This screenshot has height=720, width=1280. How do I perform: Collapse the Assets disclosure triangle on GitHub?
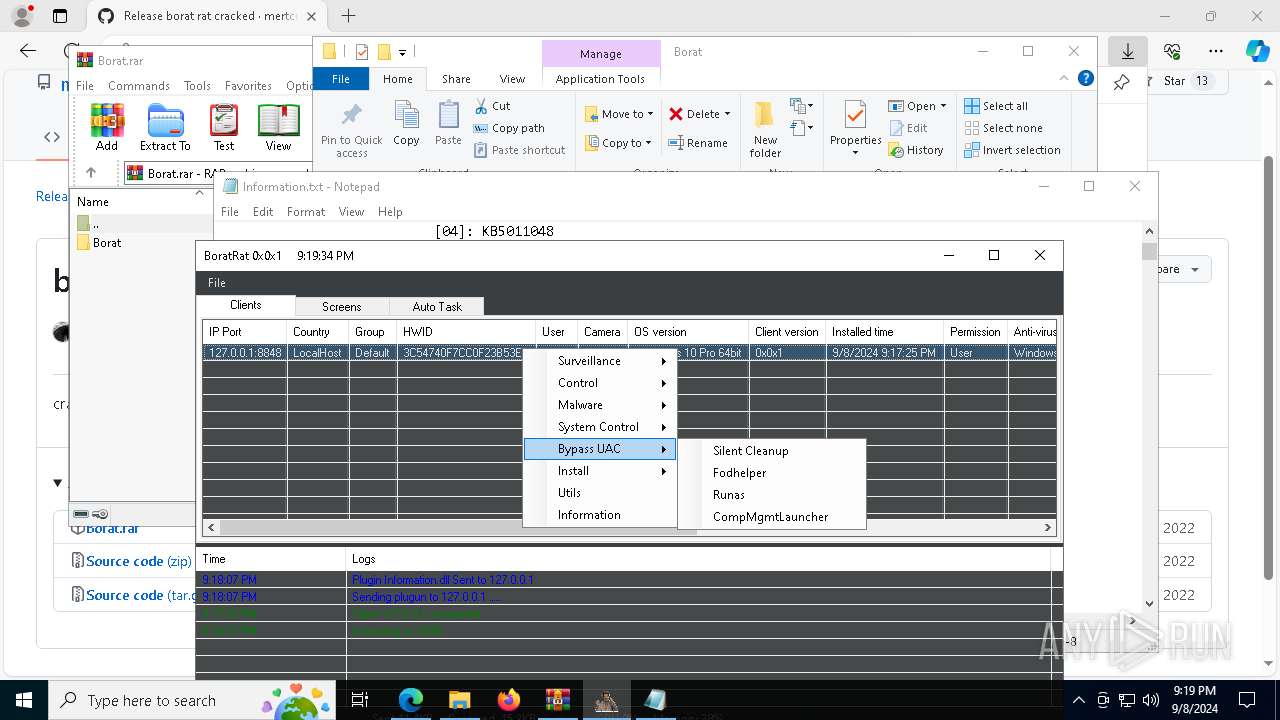click(x=57, y=483)
